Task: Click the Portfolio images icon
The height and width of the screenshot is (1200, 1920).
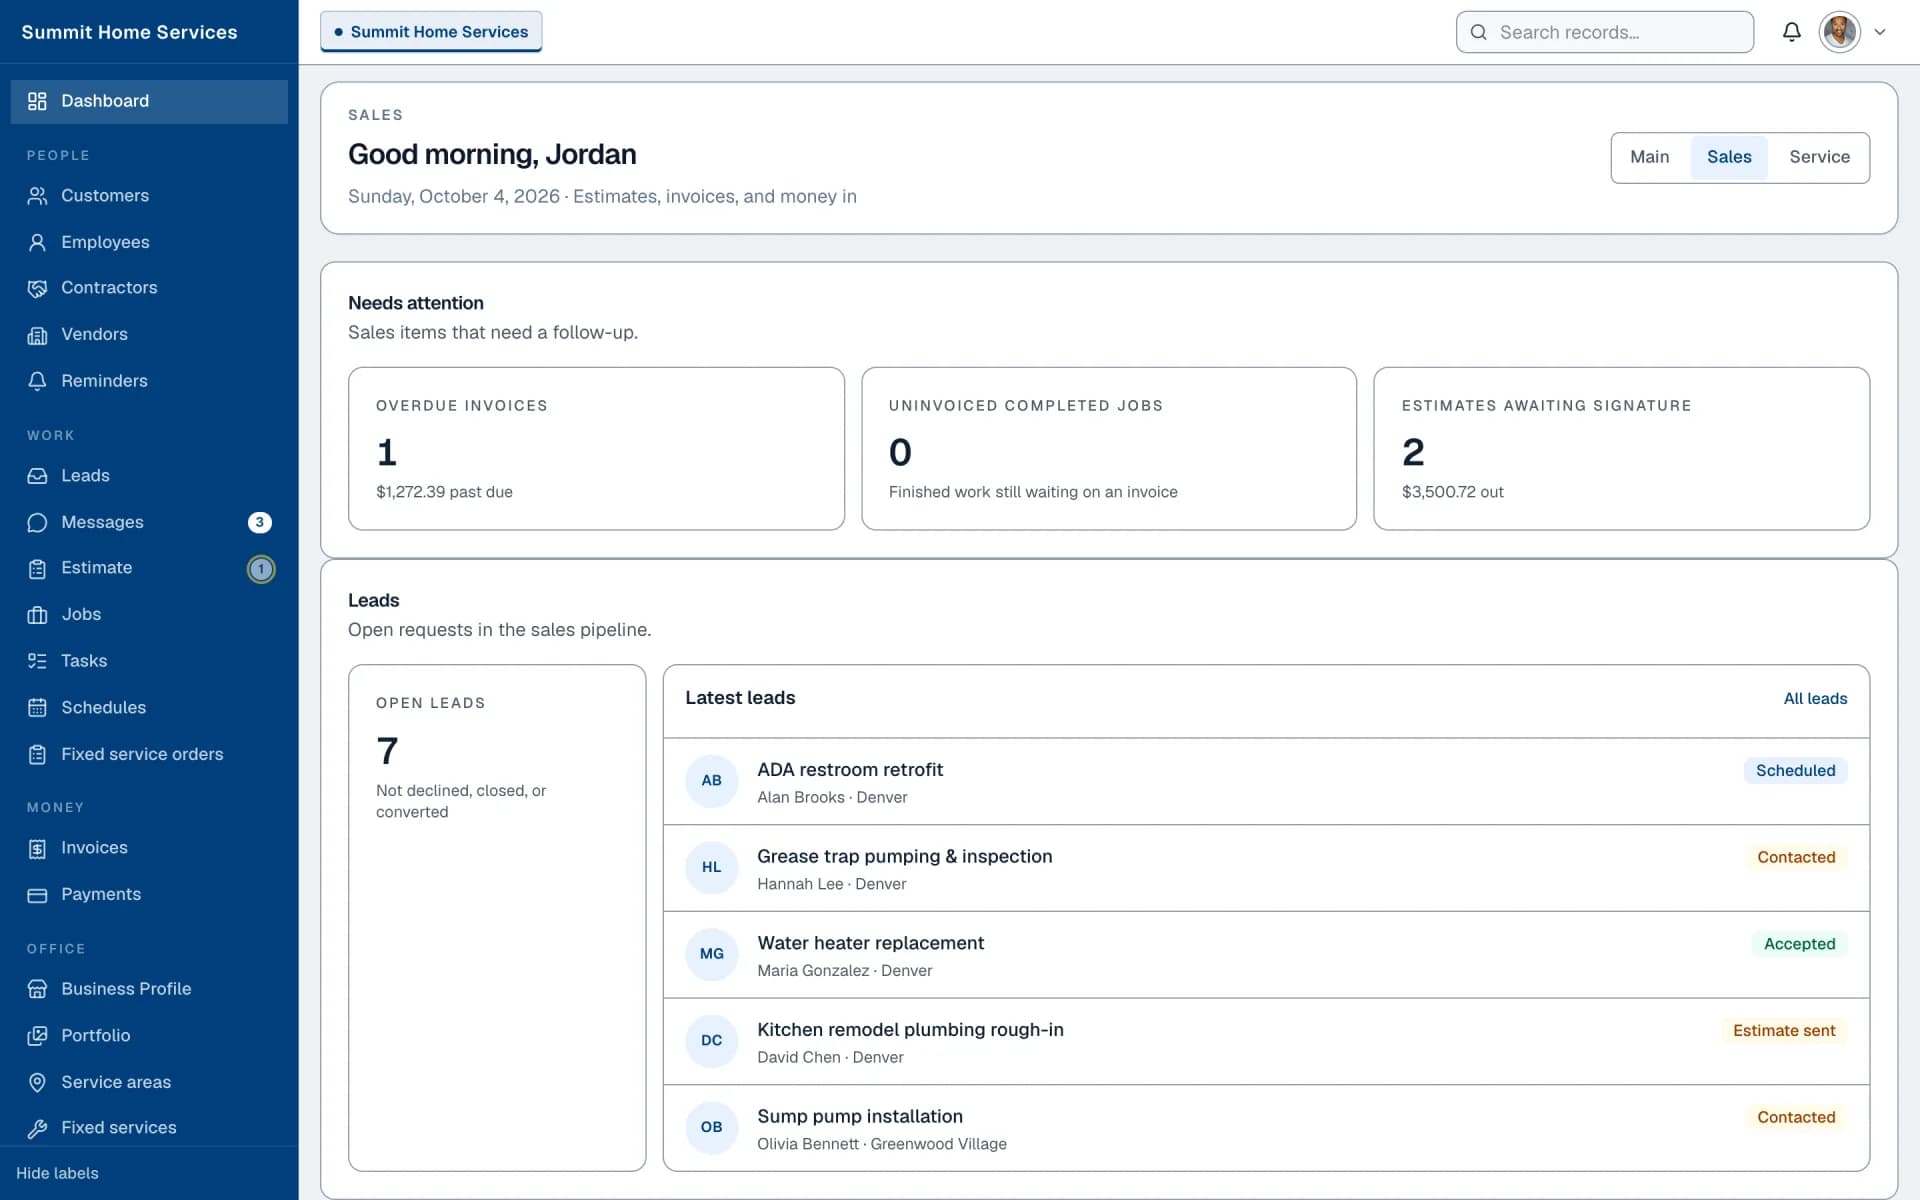Action: (37, 1036)
